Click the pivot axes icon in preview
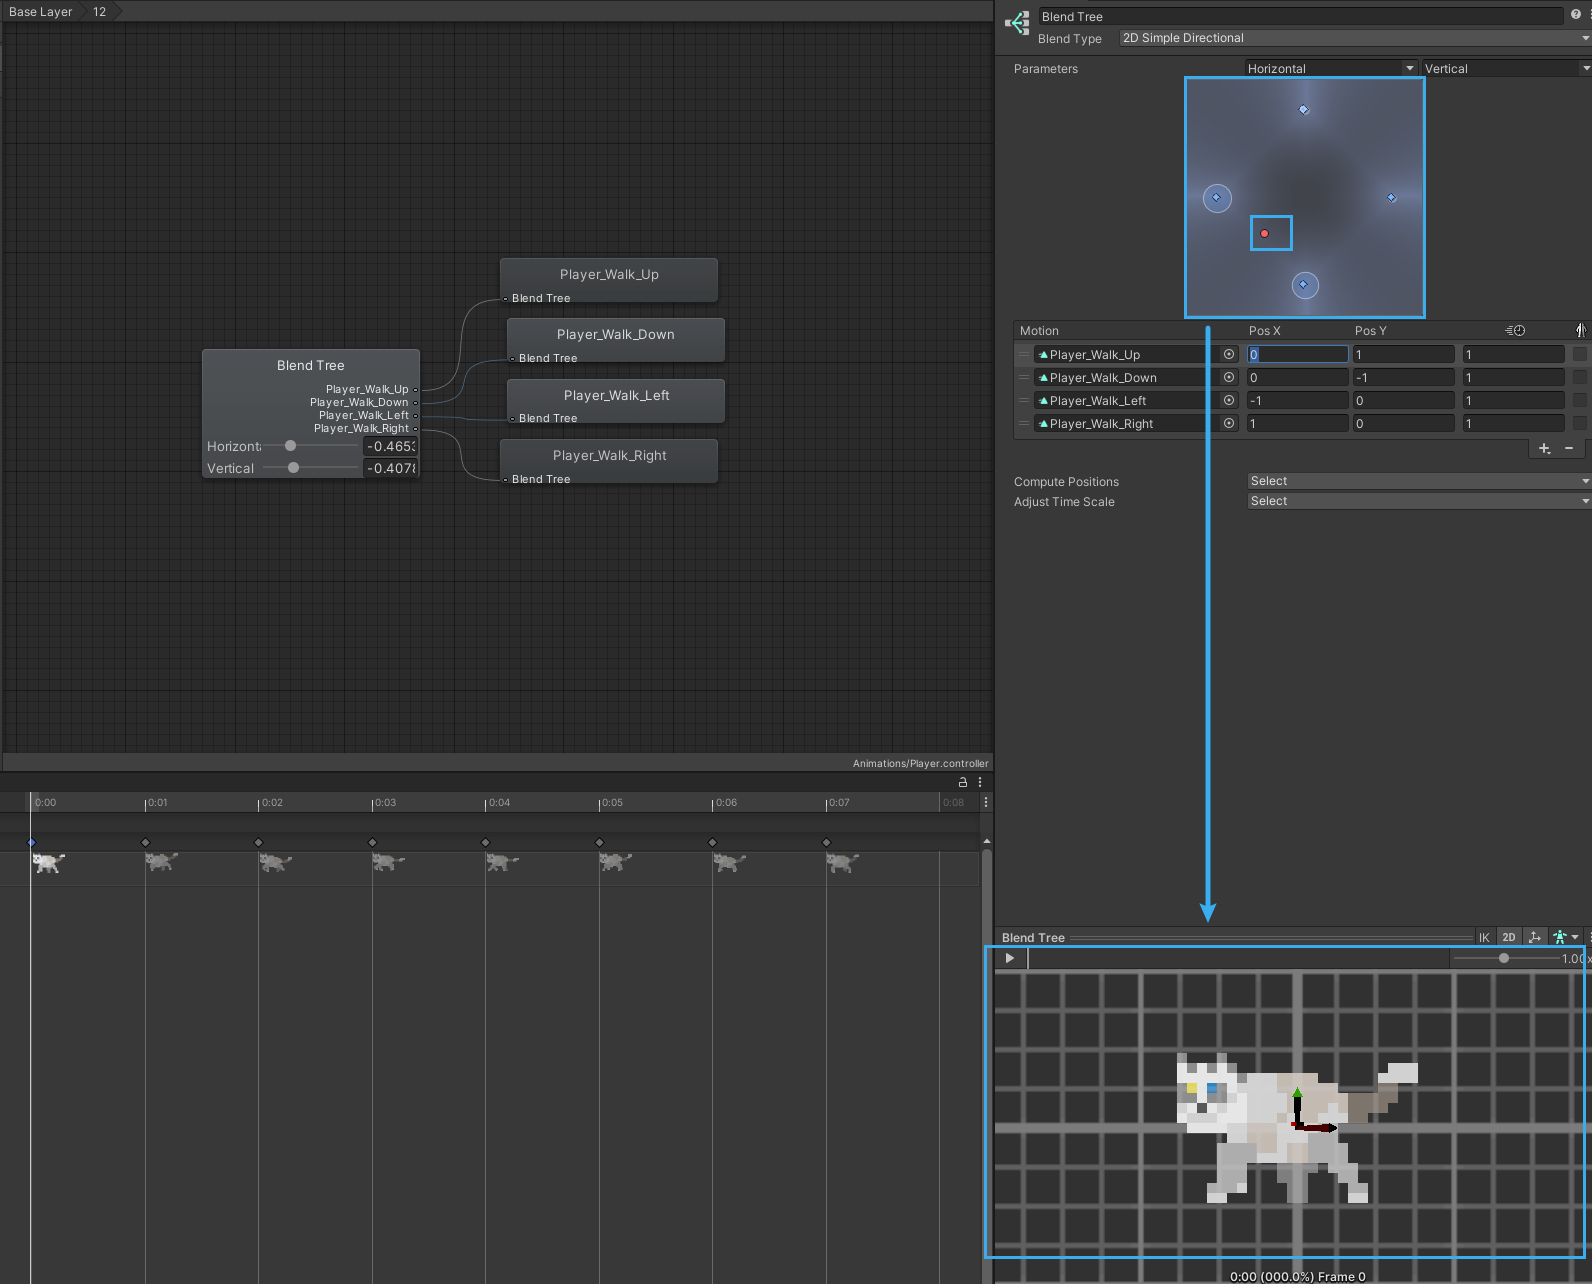This screenshot has height=1284, width=1592. click(1534, 937)
